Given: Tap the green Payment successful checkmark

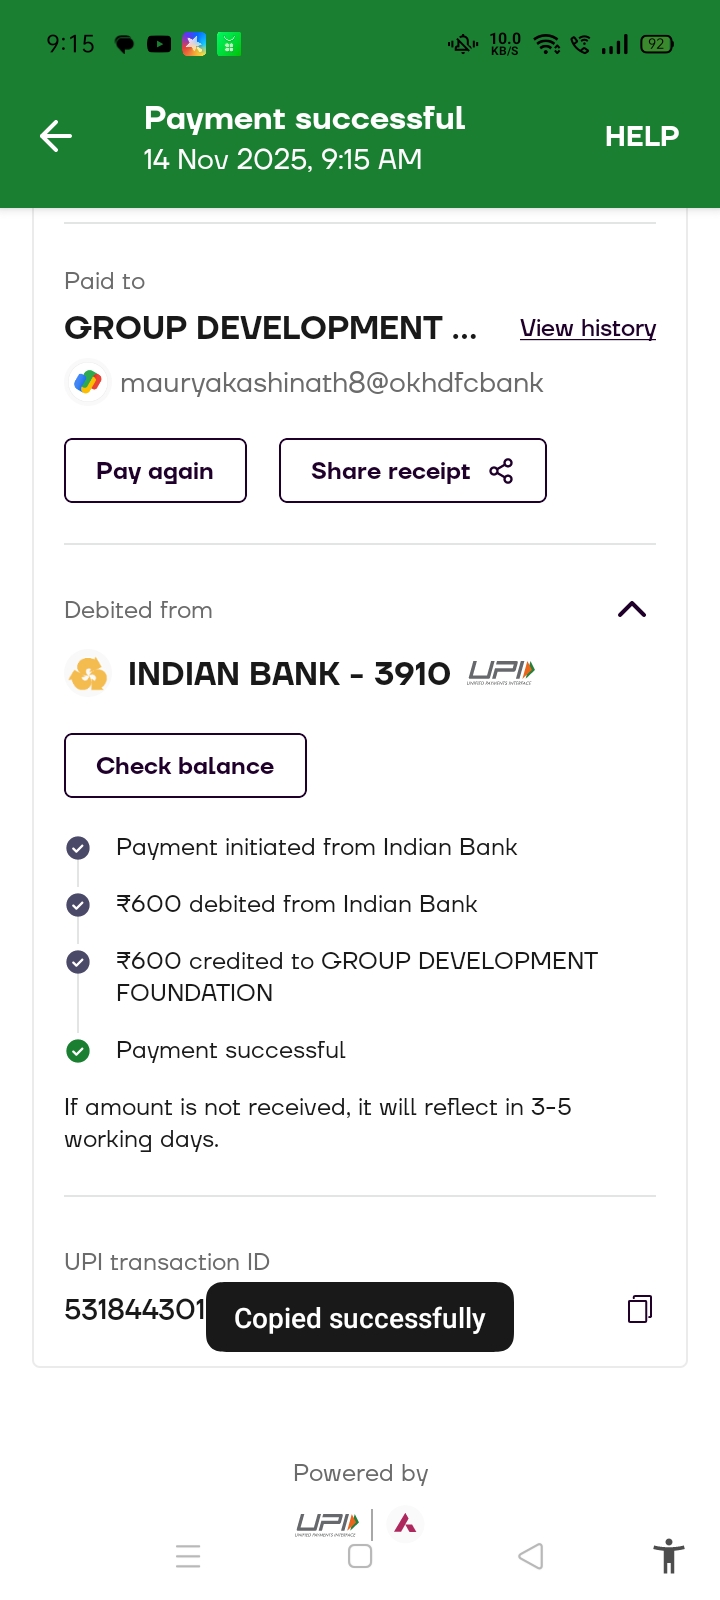Looking at the screenshot, I should 78,1050.
